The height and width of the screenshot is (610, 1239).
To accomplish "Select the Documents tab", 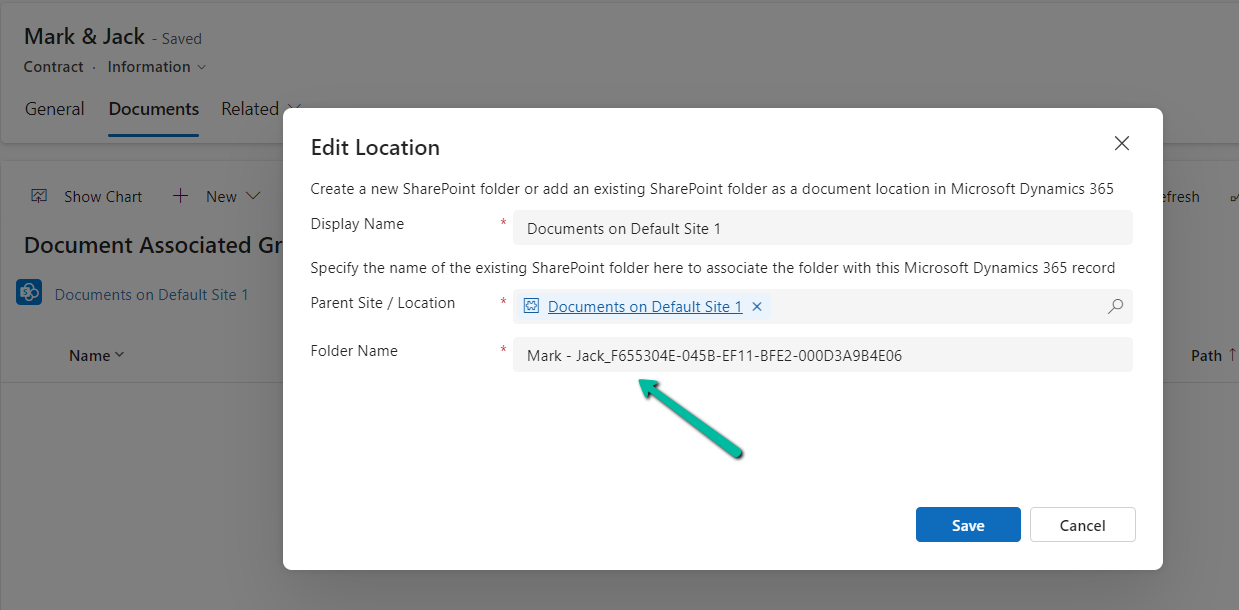I will click(x=154, y=109).
